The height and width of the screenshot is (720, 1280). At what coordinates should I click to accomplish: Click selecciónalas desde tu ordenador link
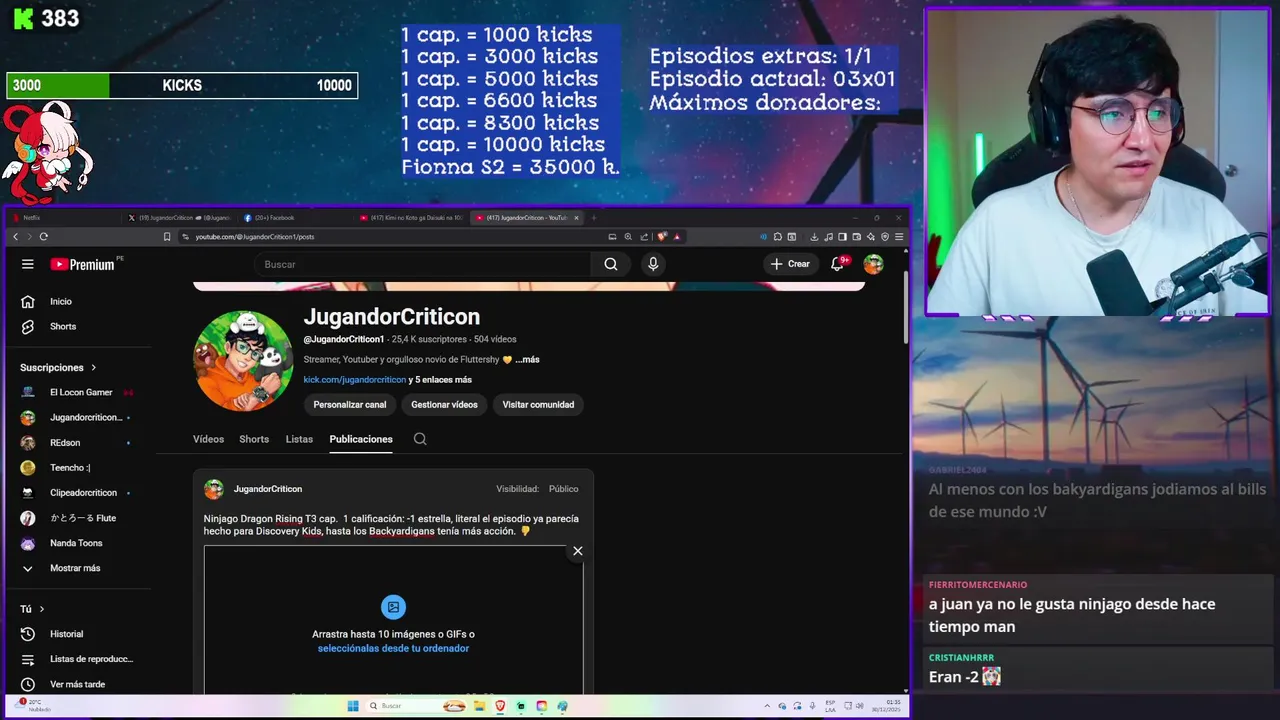tap(393, 648)
